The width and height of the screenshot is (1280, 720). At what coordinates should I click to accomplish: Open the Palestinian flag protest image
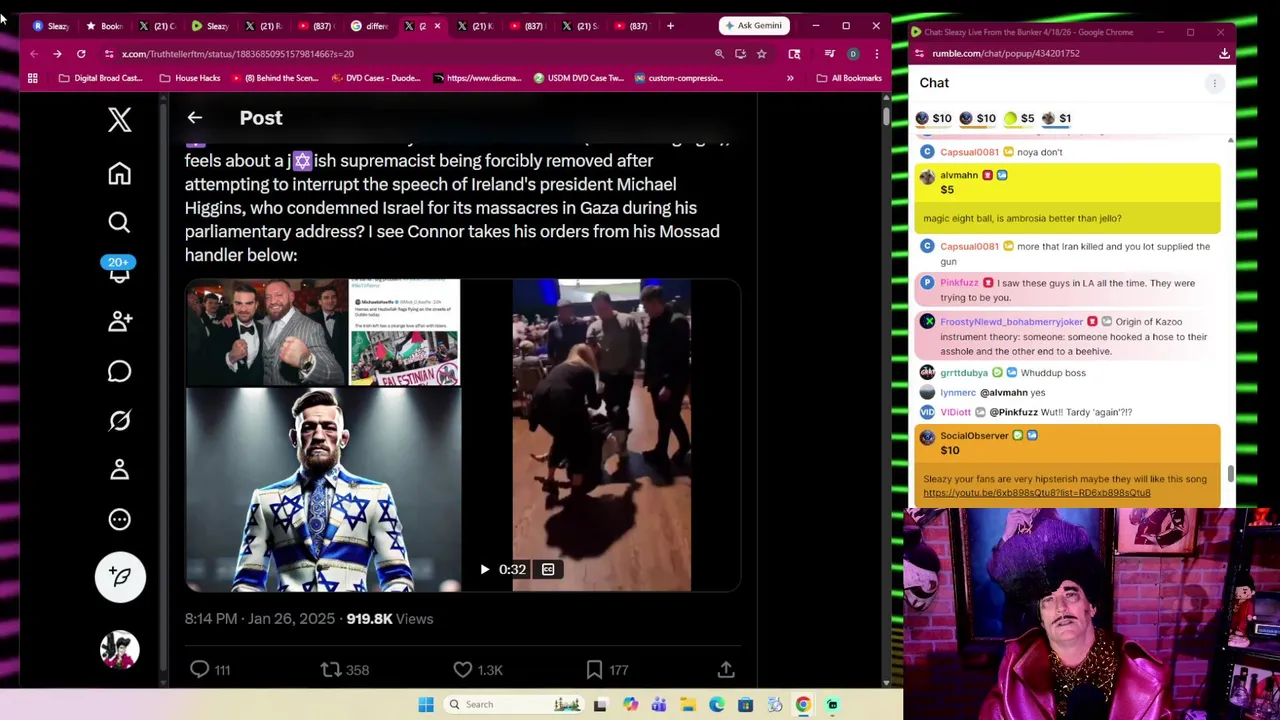[x=405, y=332]
